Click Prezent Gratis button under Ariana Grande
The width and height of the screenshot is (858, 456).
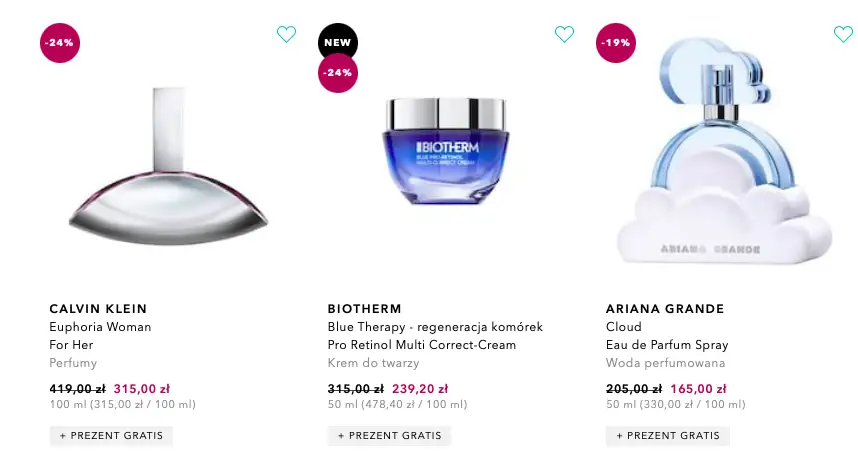pyautogui.click(x=668, y=436)
